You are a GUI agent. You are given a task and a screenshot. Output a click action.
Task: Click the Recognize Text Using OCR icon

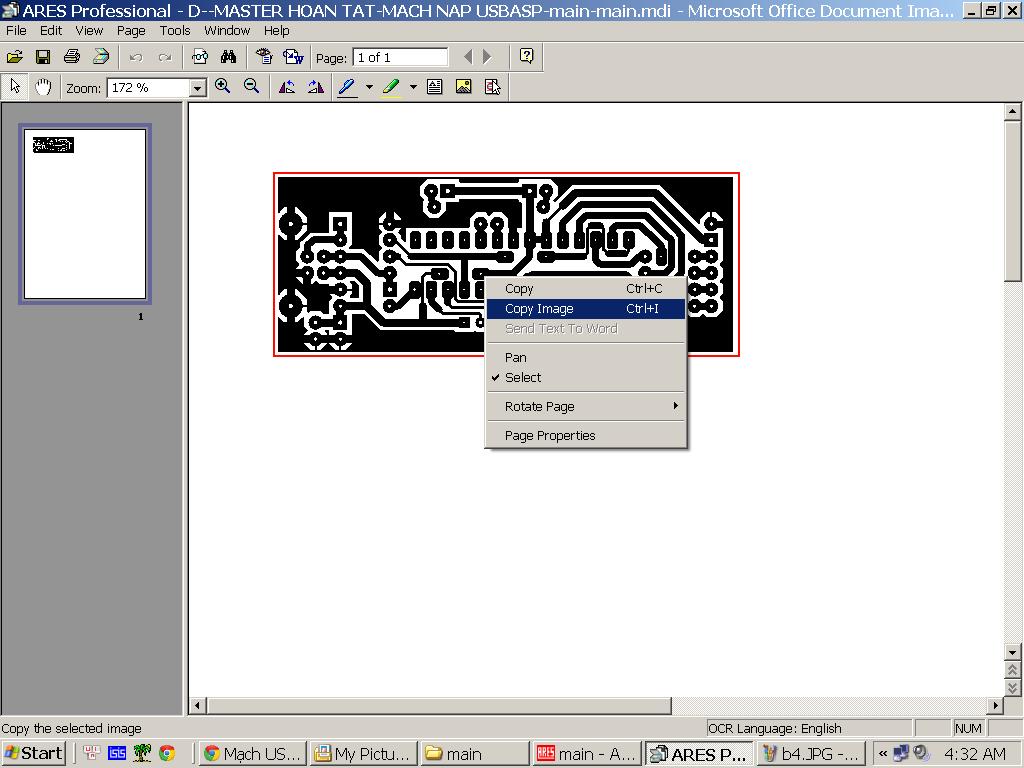(264, 57)
